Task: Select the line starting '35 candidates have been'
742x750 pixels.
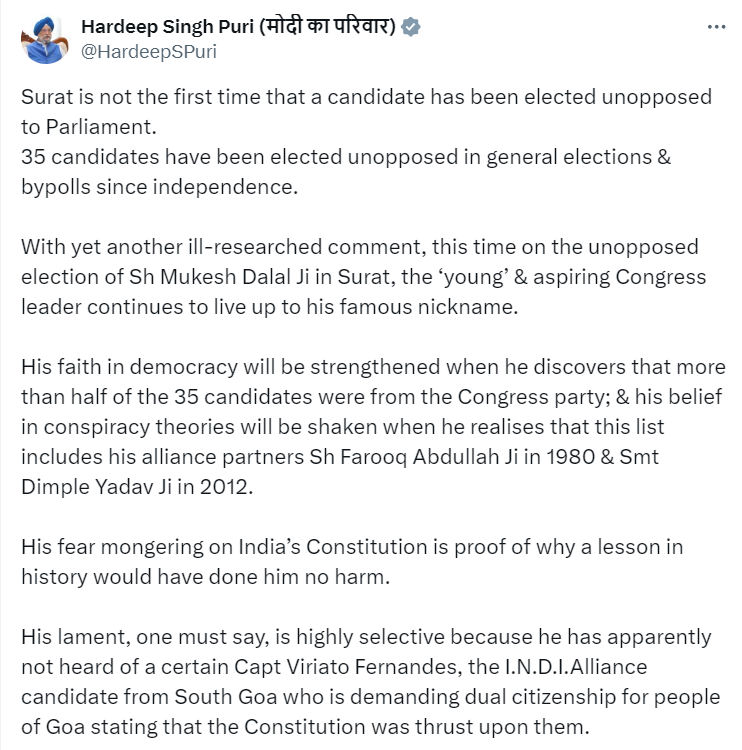Action: 346,172
